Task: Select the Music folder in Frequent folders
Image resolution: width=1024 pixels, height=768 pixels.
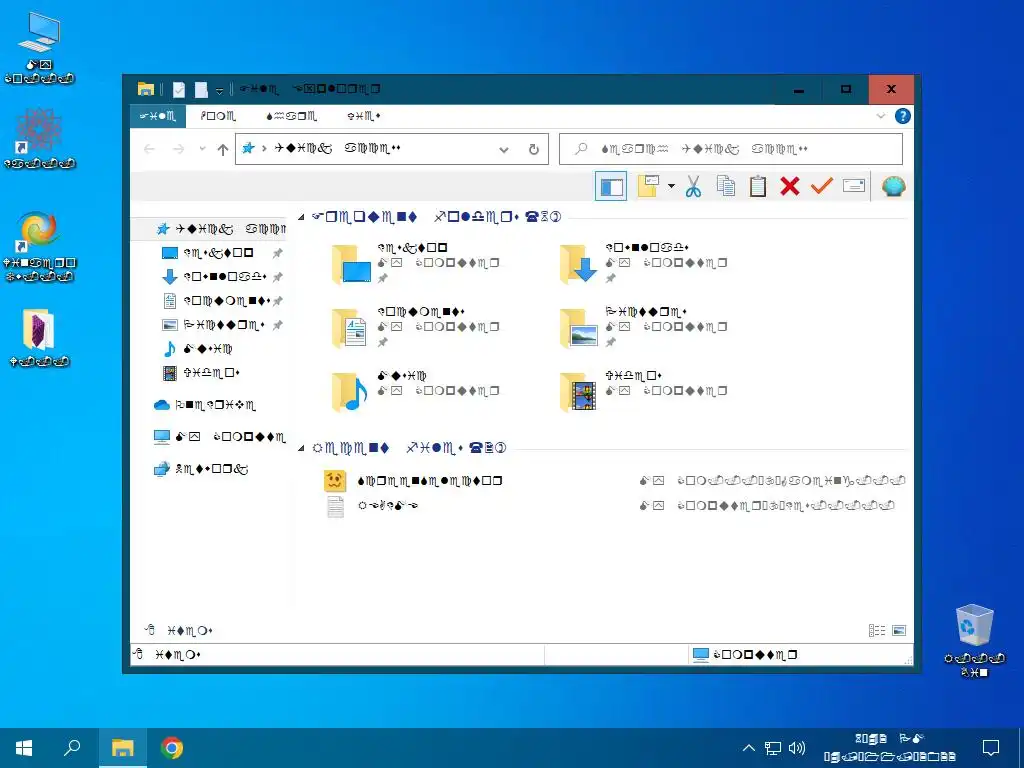Action: tap(416, 391)
